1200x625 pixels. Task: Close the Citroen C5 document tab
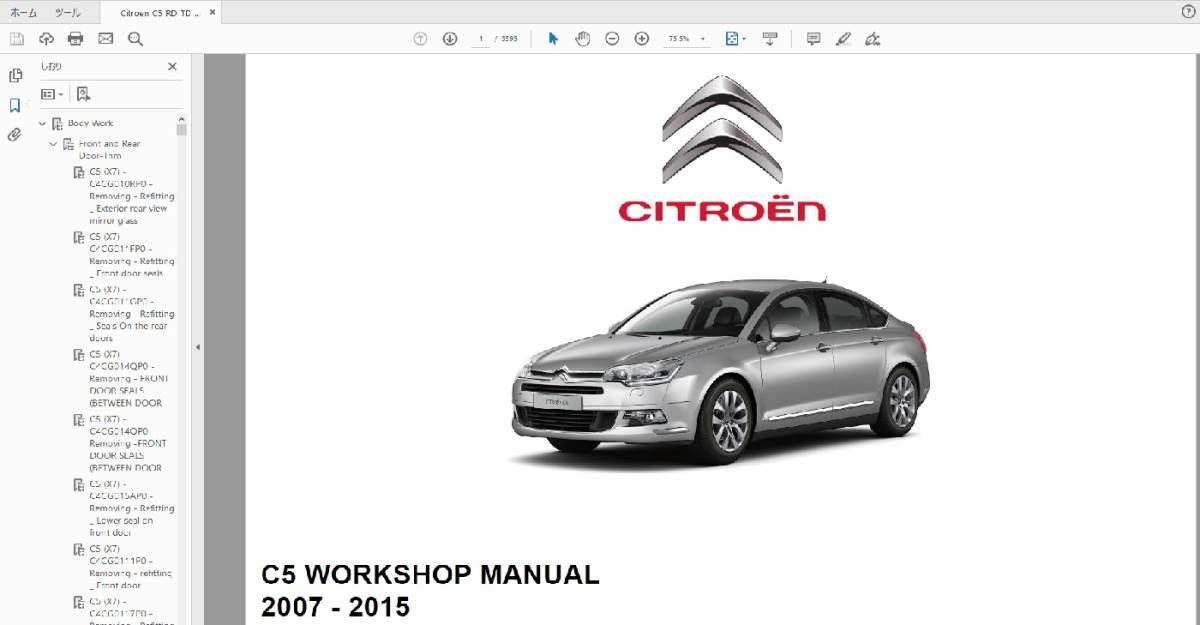212,12
